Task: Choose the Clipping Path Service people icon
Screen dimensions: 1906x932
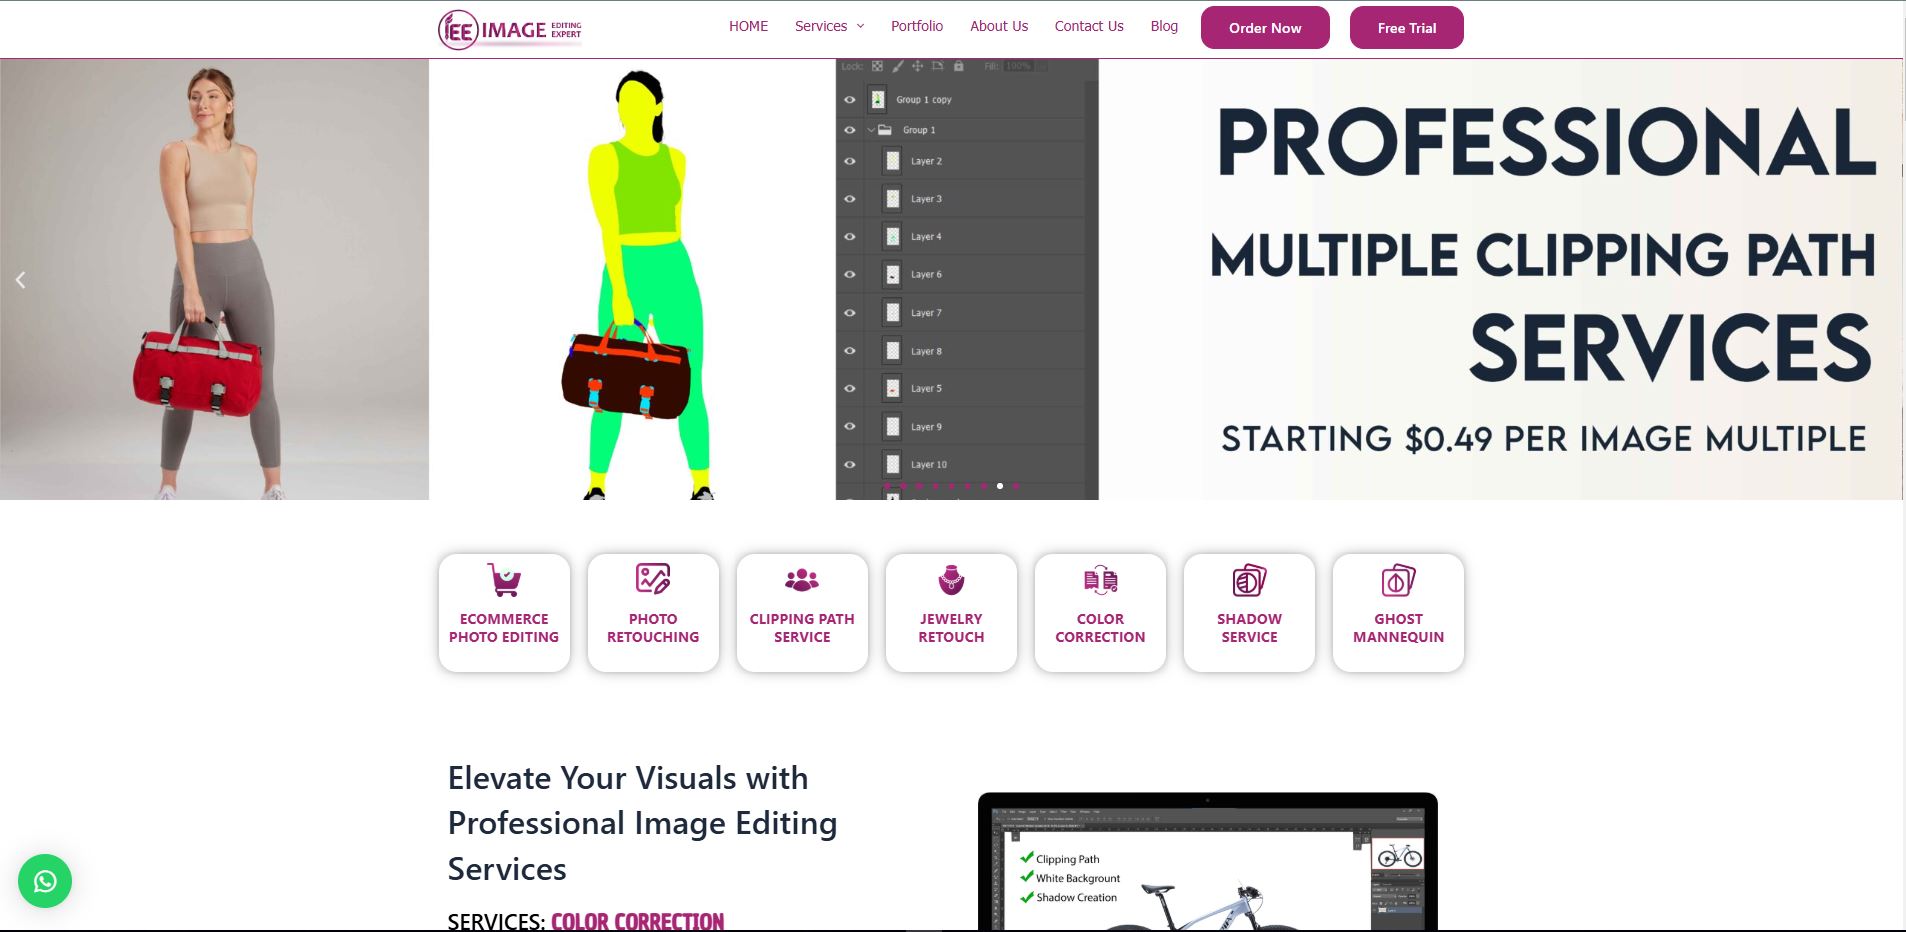Action: tap(802, 580)
